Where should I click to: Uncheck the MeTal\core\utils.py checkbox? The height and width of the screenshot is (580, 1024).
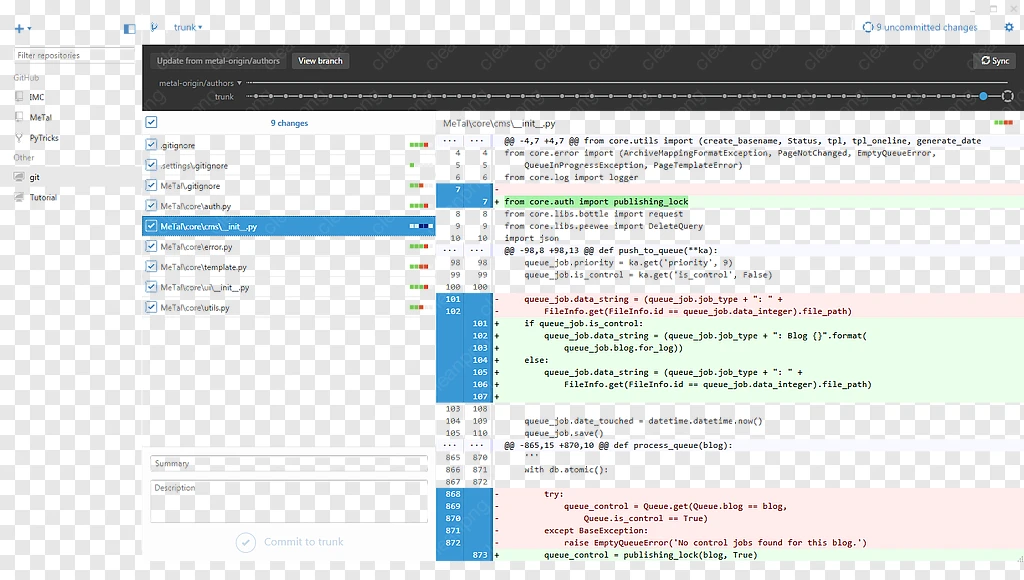coord(152,306)
